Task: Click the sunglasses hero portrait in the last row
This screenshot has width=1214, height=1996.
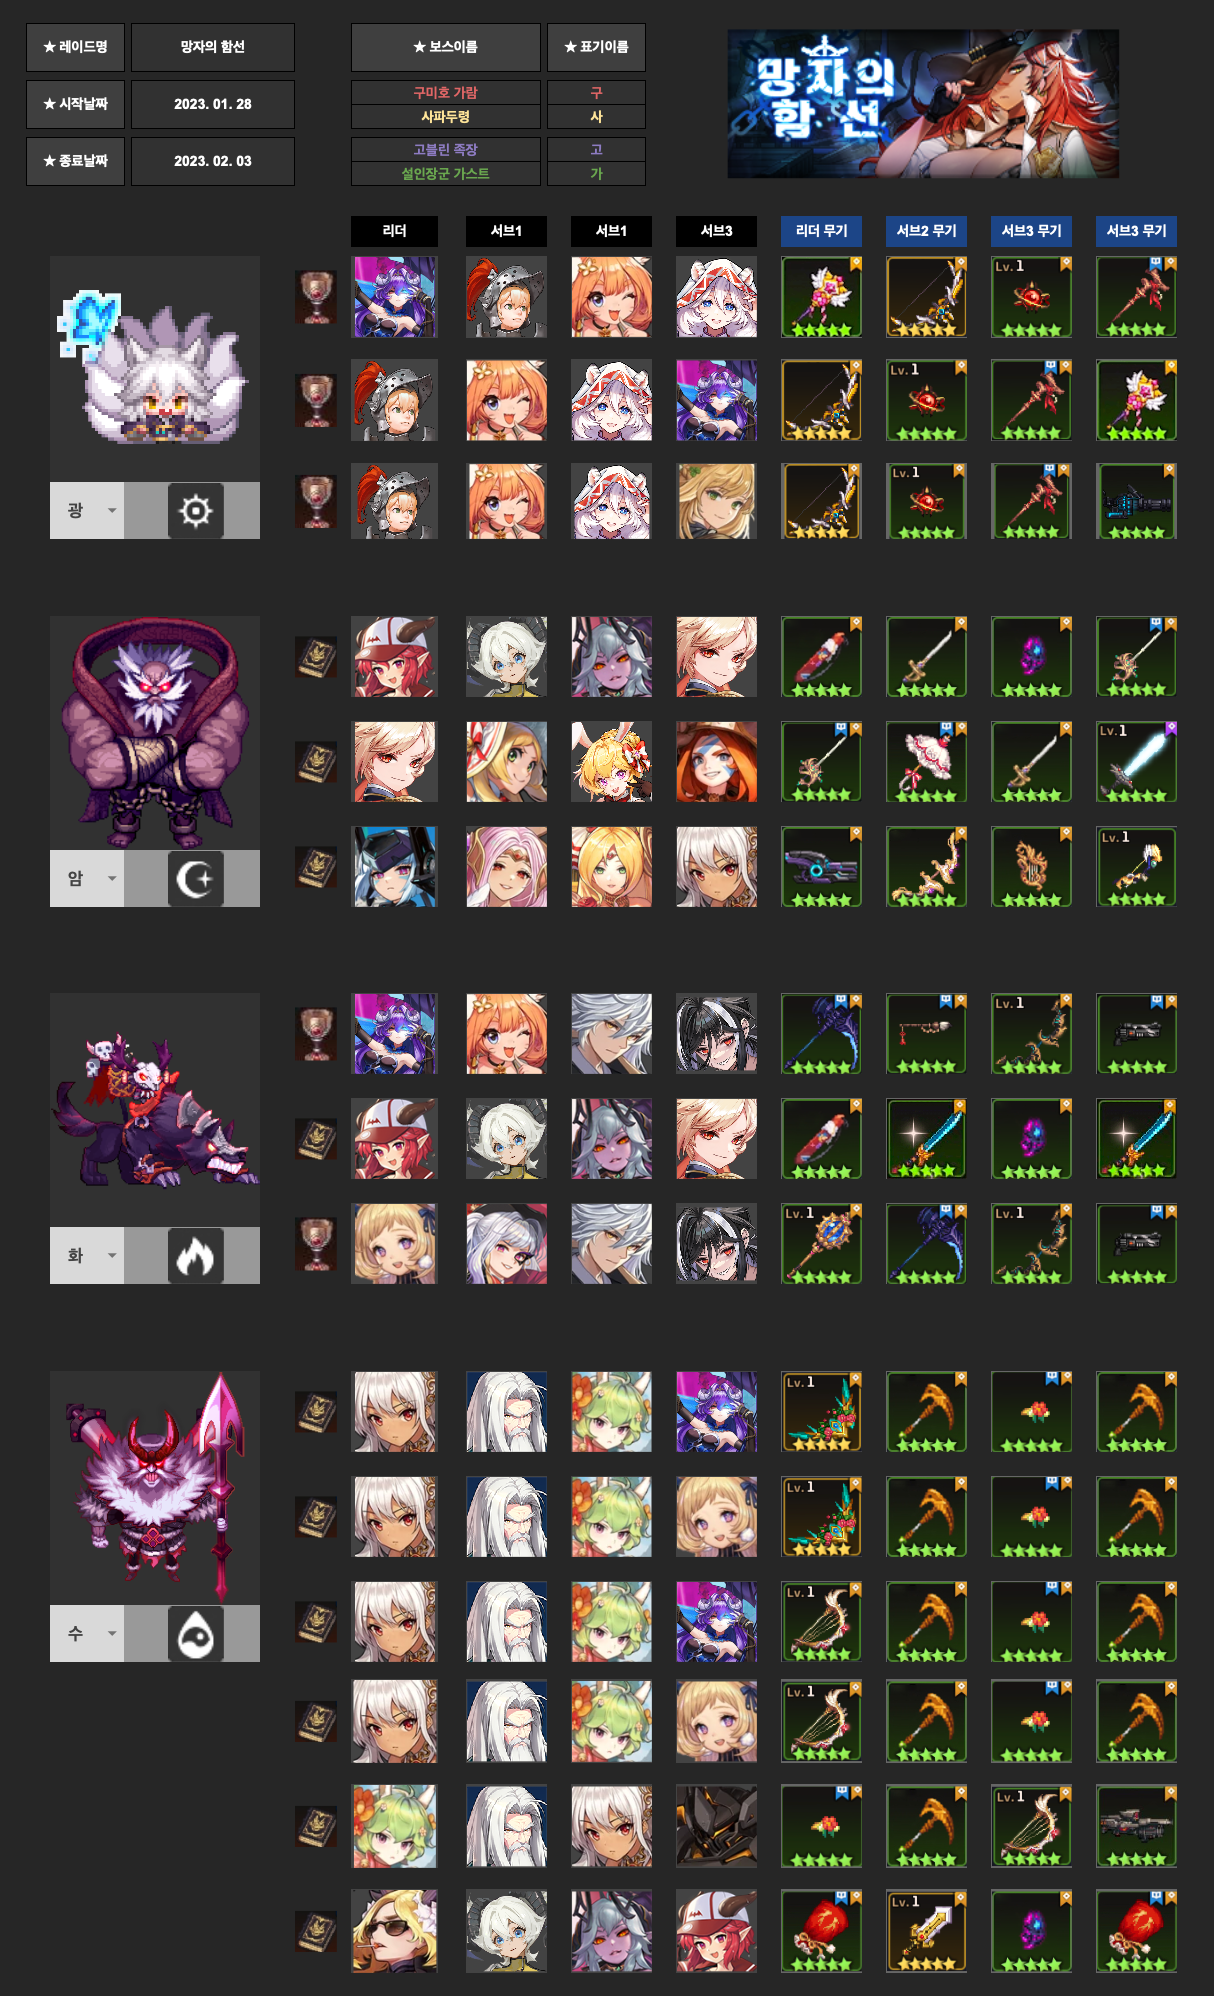Action: coord(394,1931)
